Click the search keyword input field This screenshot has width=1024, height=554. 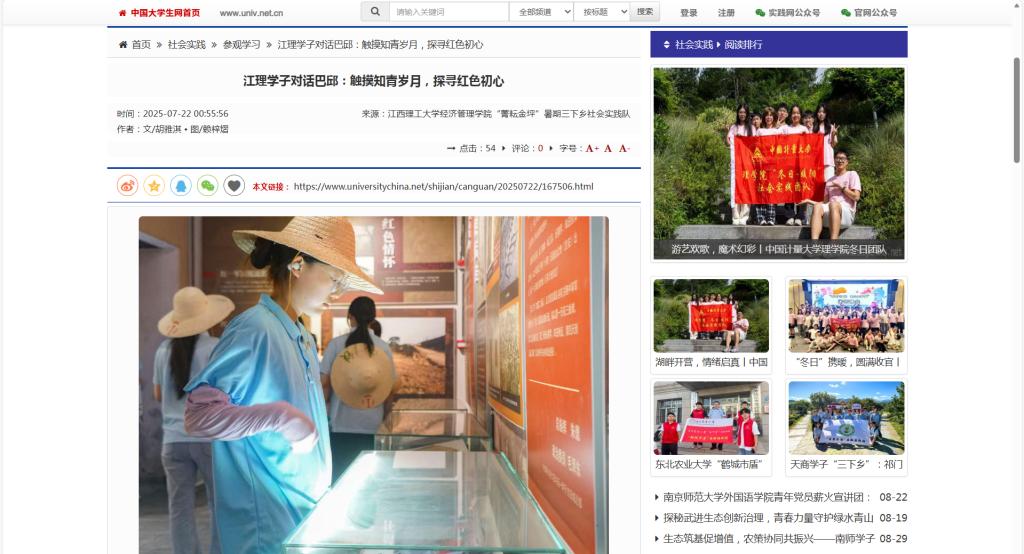click(x=448, y=12)
